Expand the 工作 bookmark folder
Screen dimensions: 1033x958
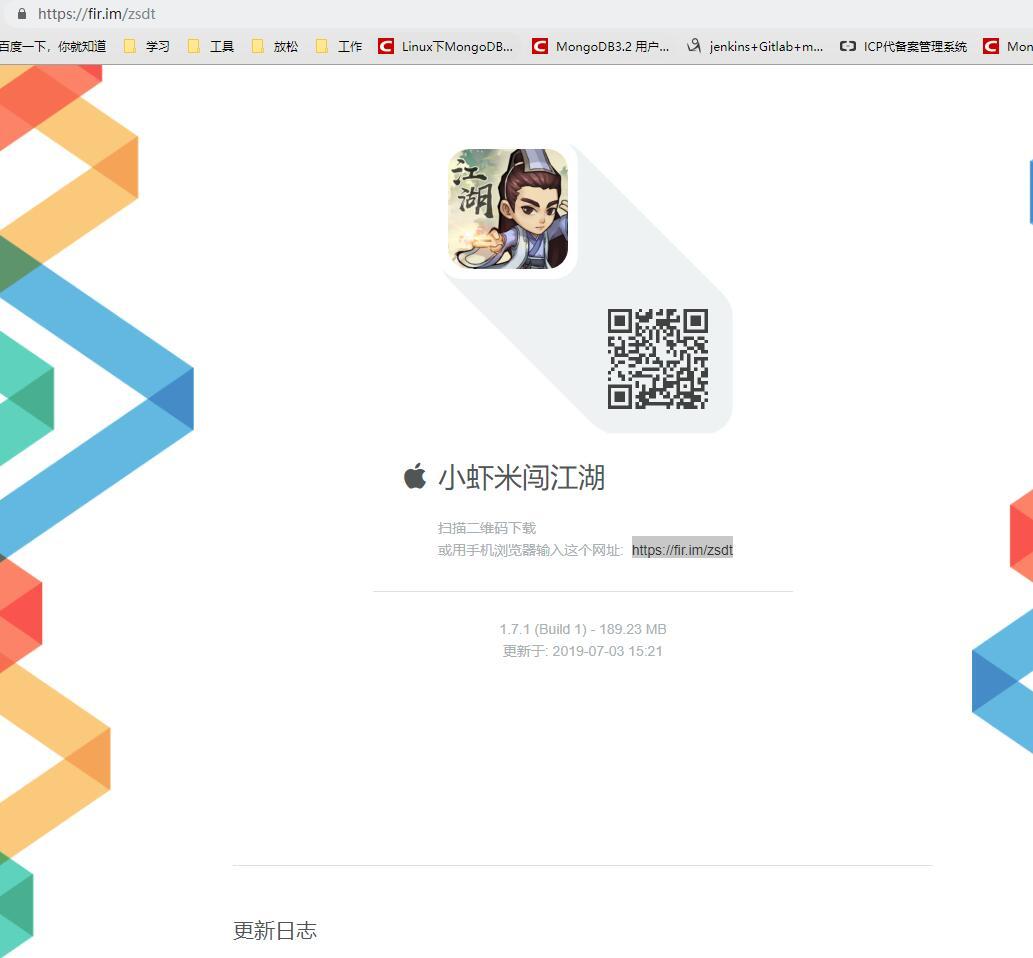[339, 46]
